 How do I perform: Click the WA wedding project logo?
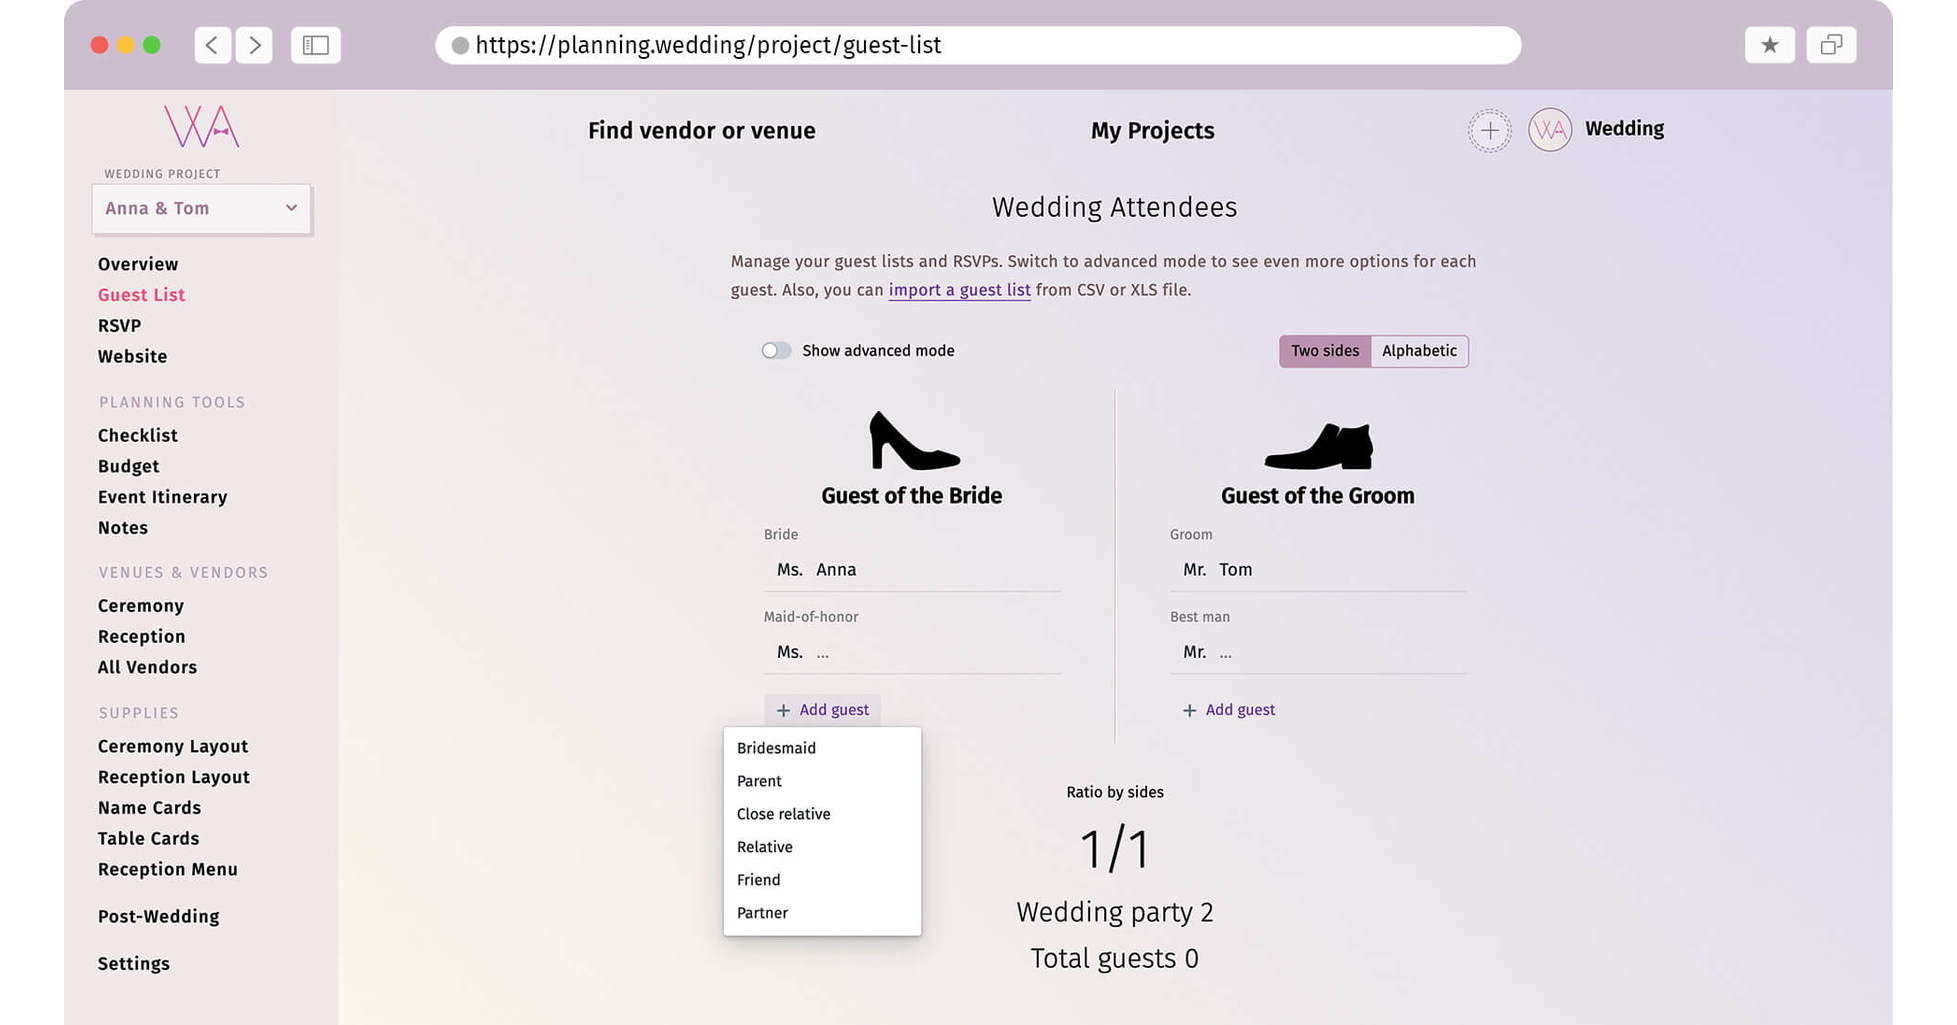[200, 127]
